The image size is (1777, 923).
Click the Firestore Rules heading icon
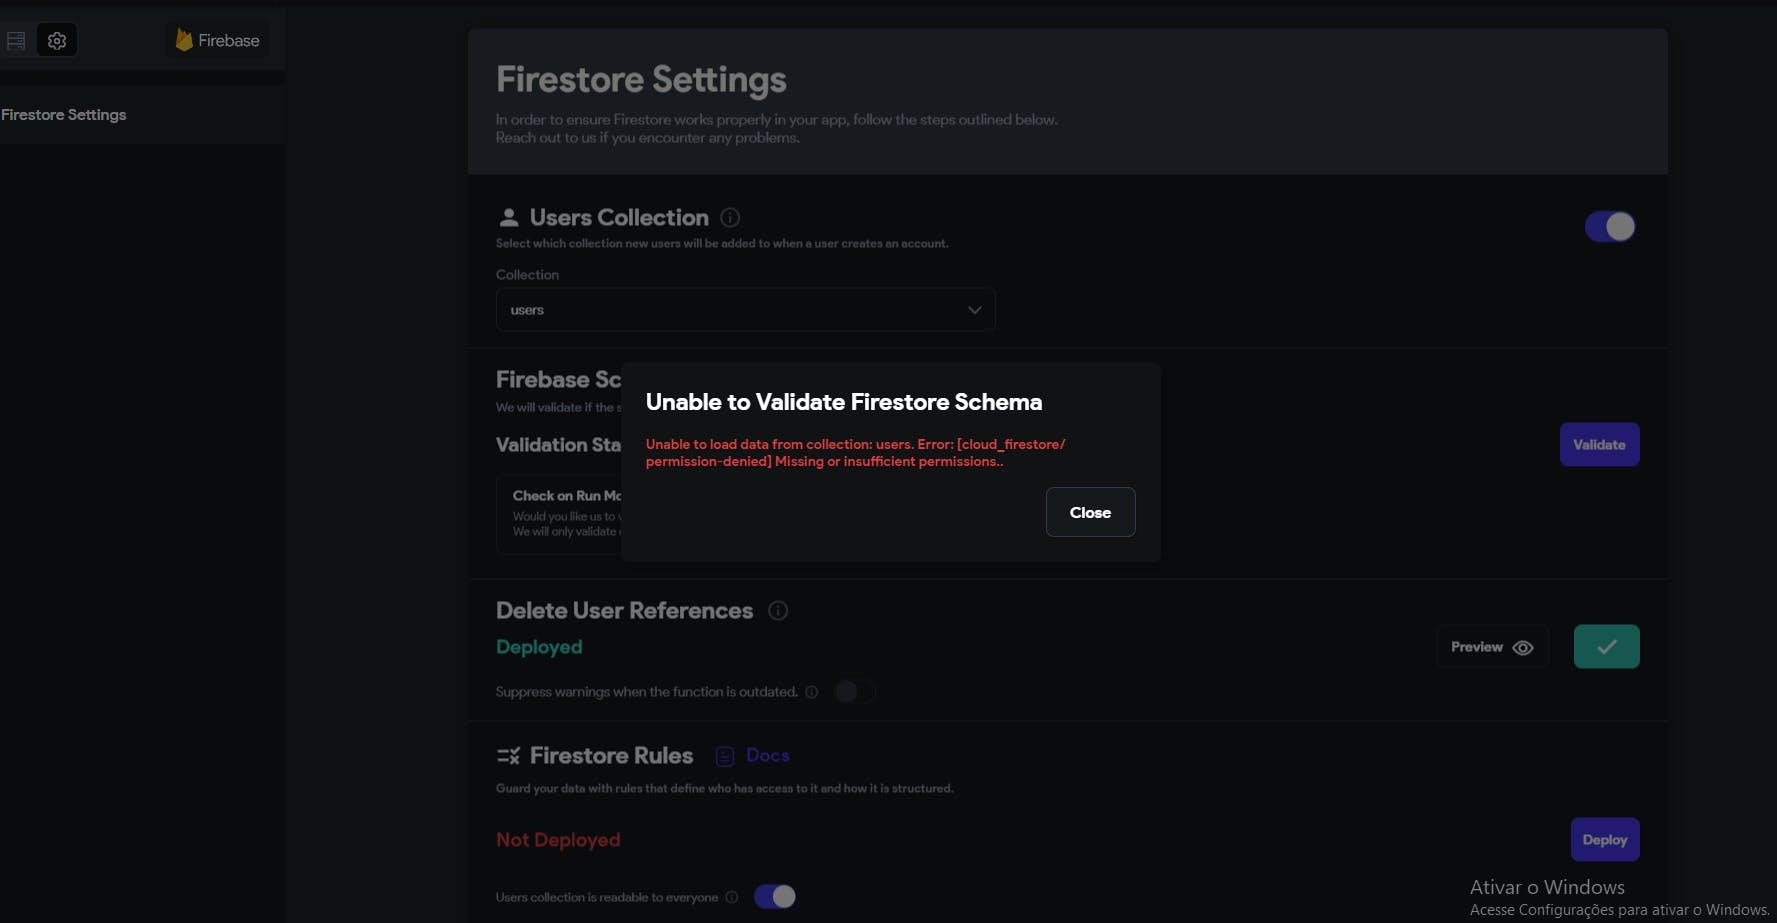click(508, 756)
